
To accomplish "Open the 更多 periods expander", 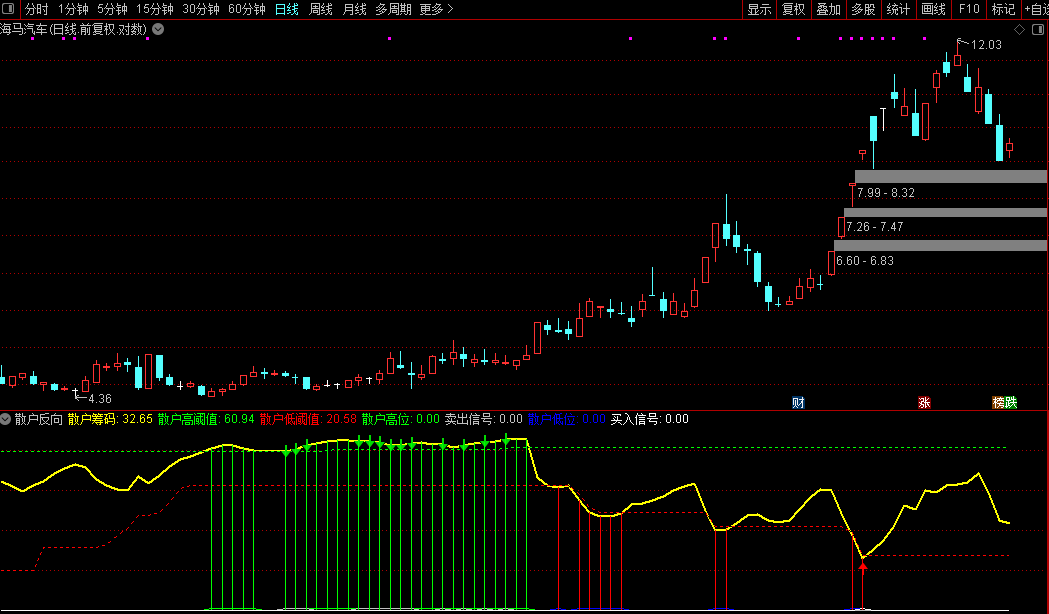I will pos(436,9).
